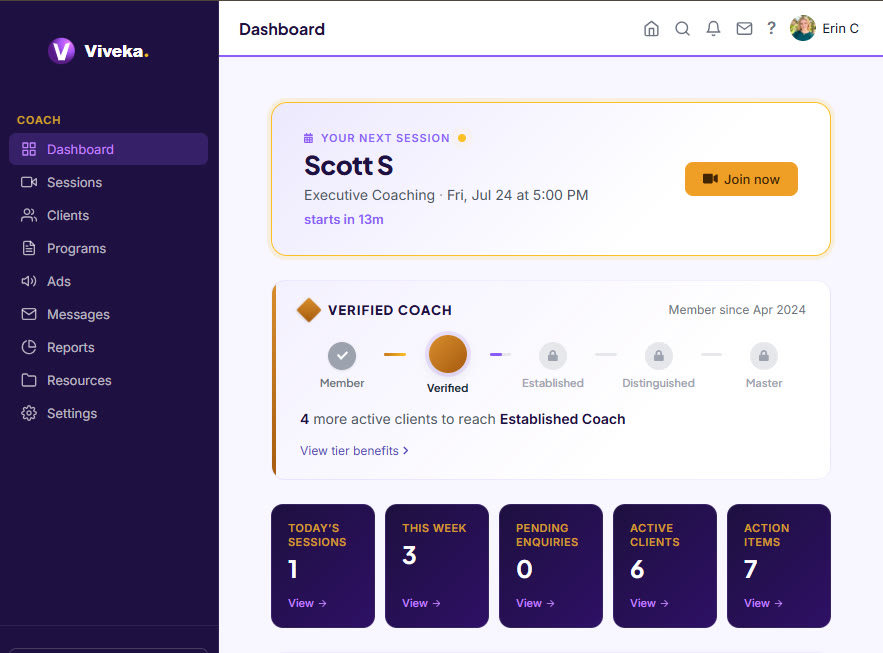883x653 pixels.
Task: View This Week card link
Action: coord(421,603)
